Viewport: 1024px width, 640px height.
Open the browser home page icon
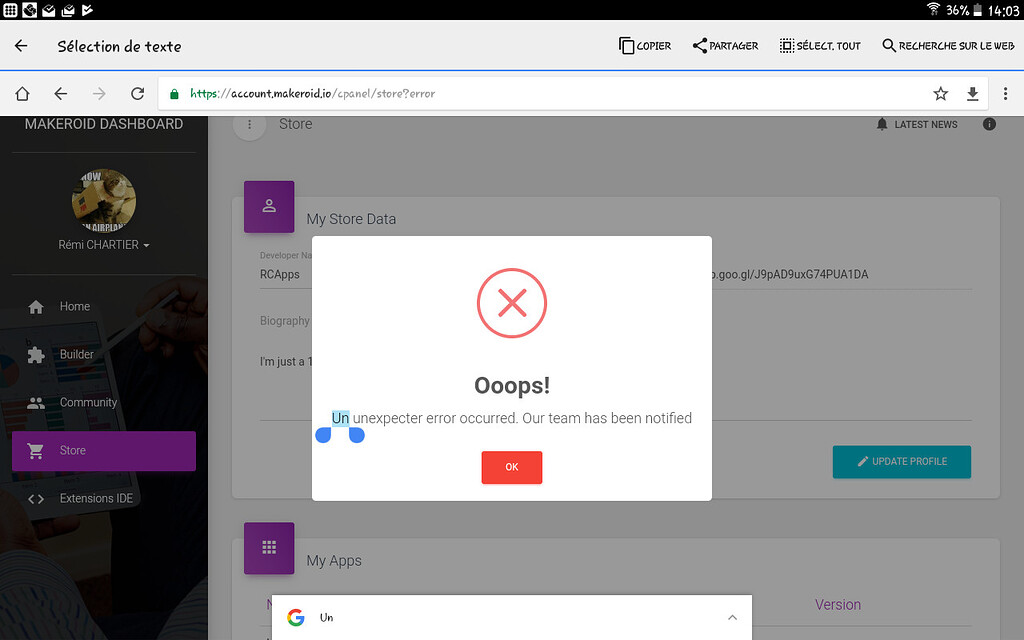[x=22, y=93]
